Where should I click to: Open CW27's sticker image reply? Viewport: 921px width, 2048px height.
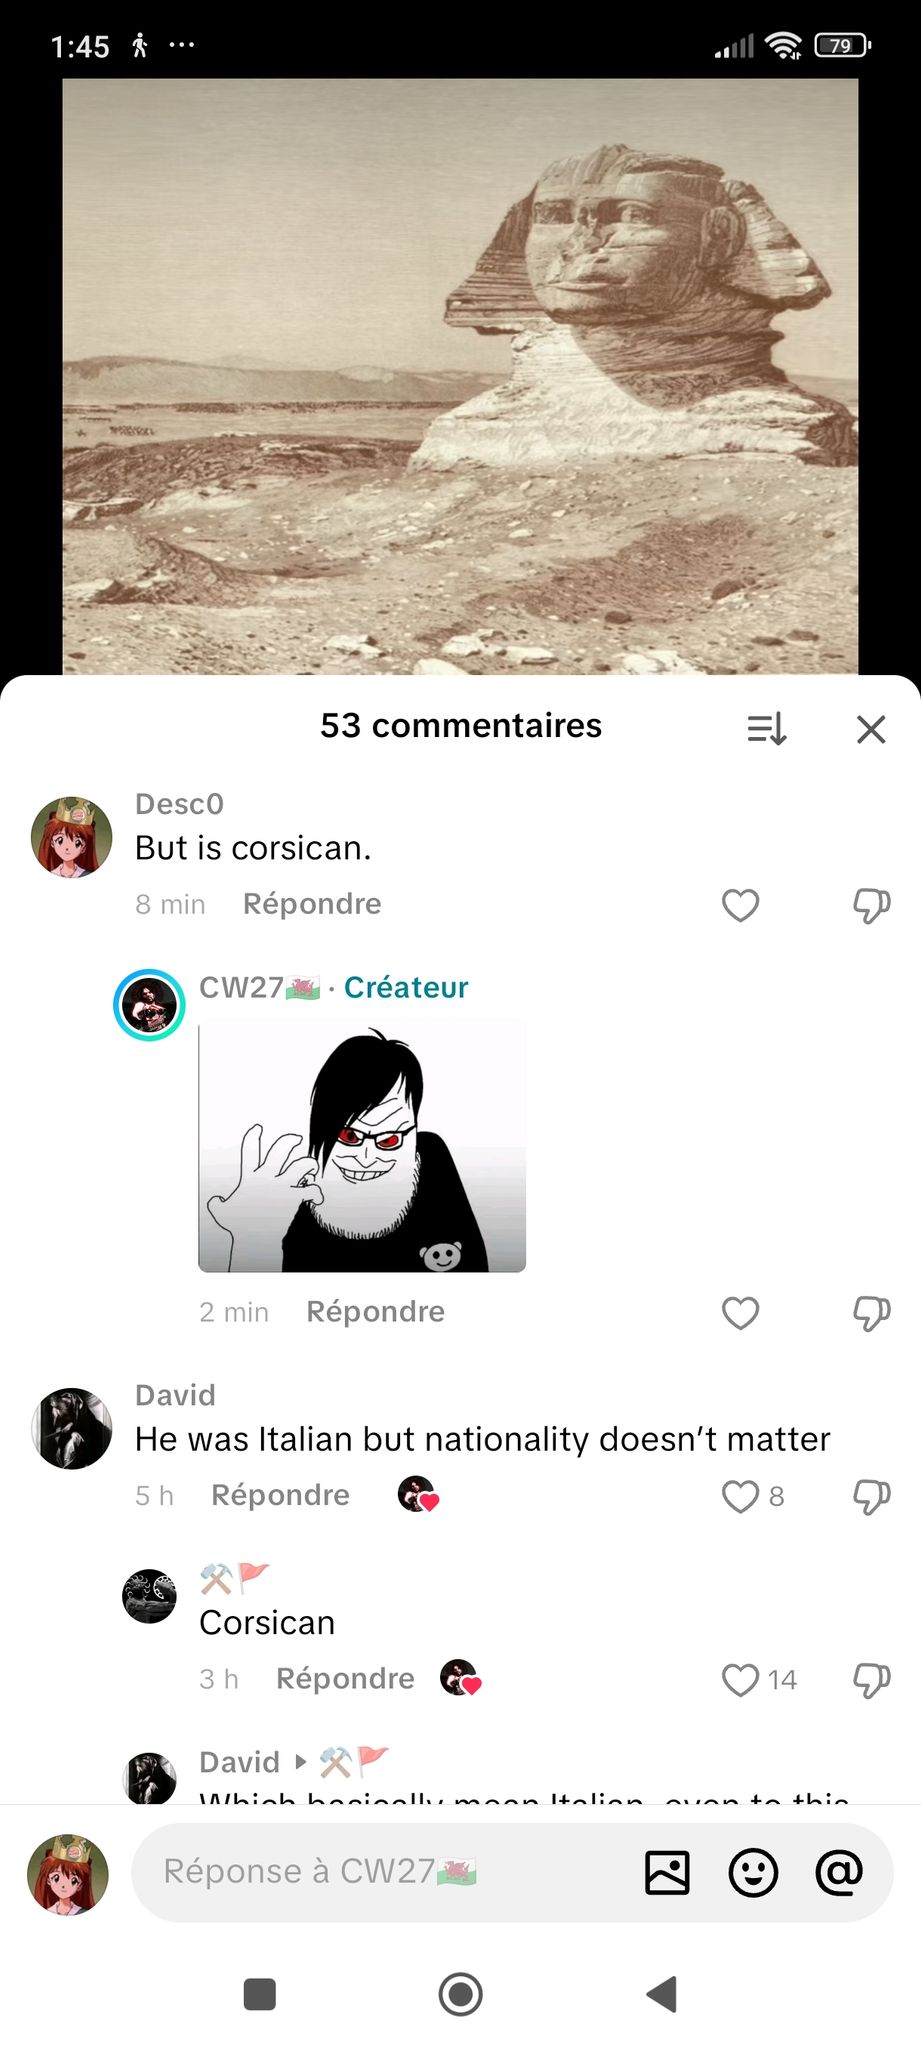362,1146
